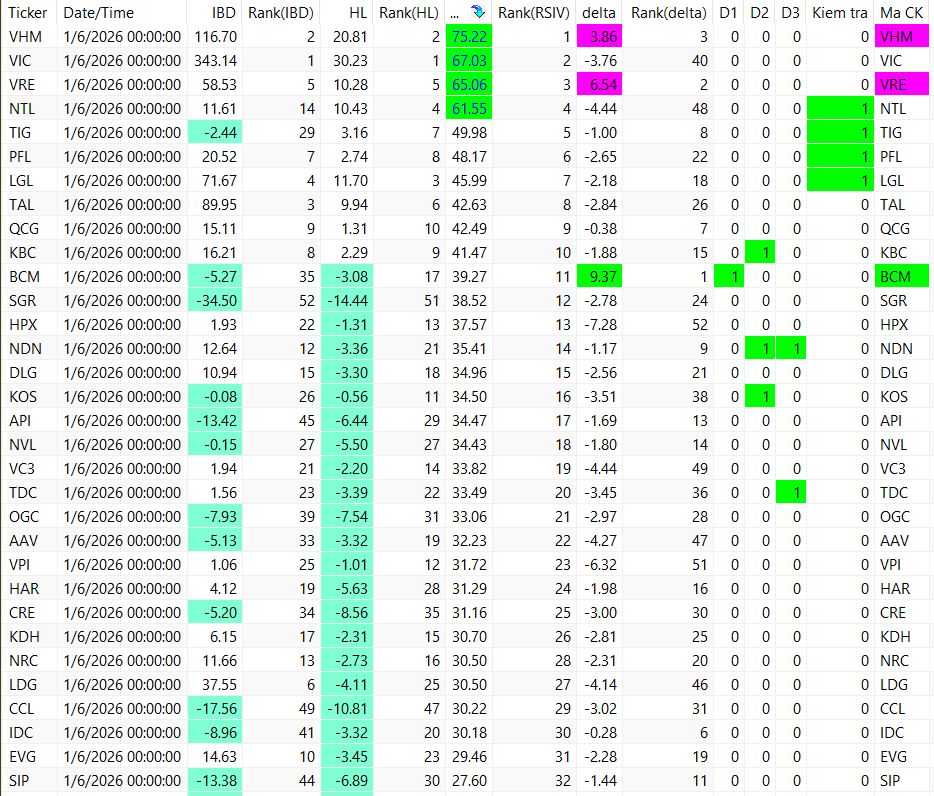Sort by Ticker column header

27,13
